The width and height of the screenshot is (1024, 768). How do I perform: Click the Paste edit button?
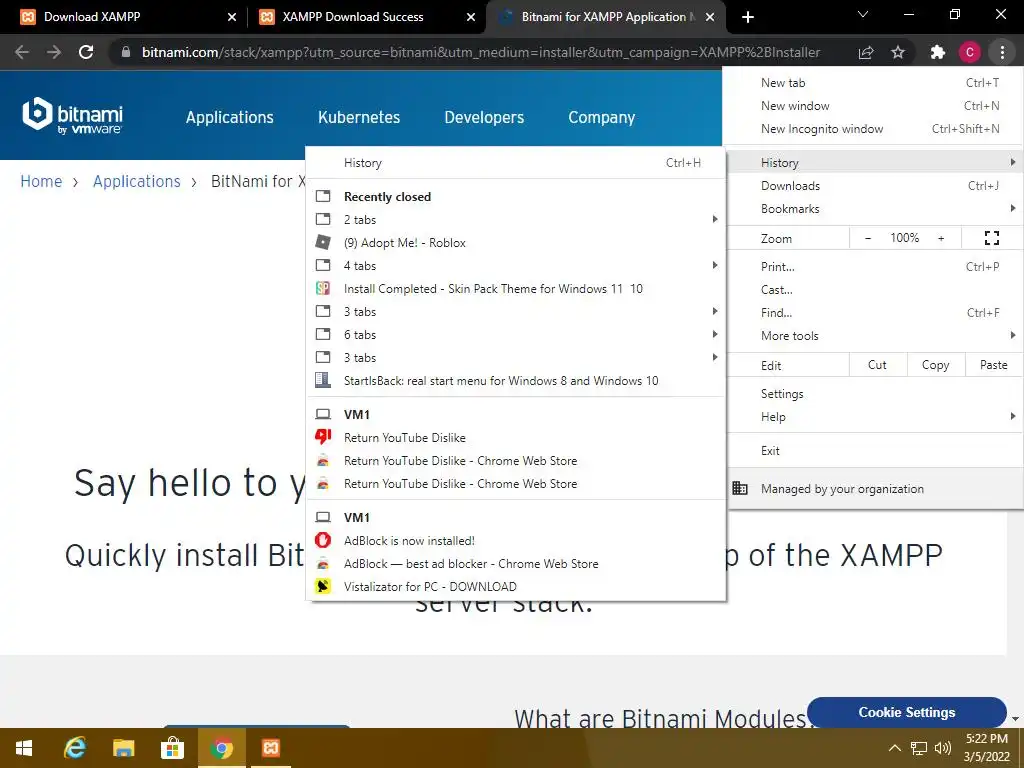coord(994,365)
